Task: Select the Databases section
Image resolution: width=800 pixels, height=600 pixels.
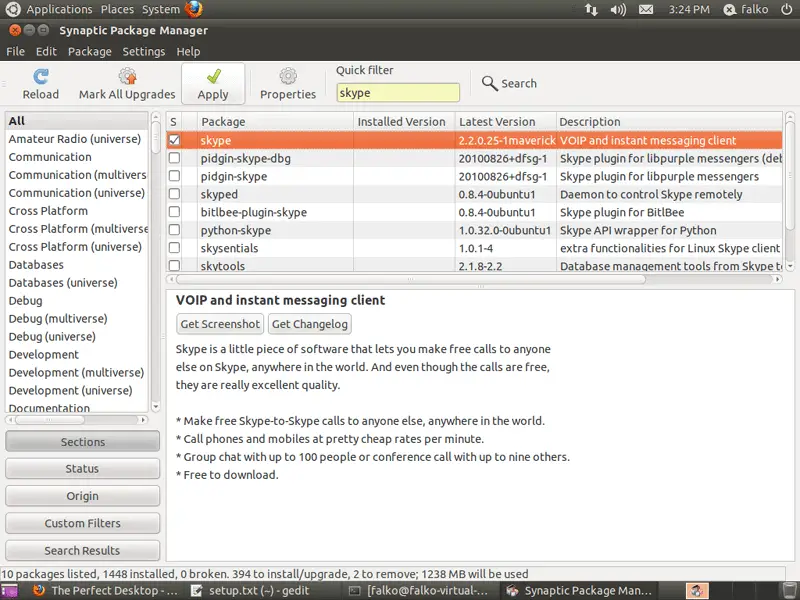Action: coord(77,265)
